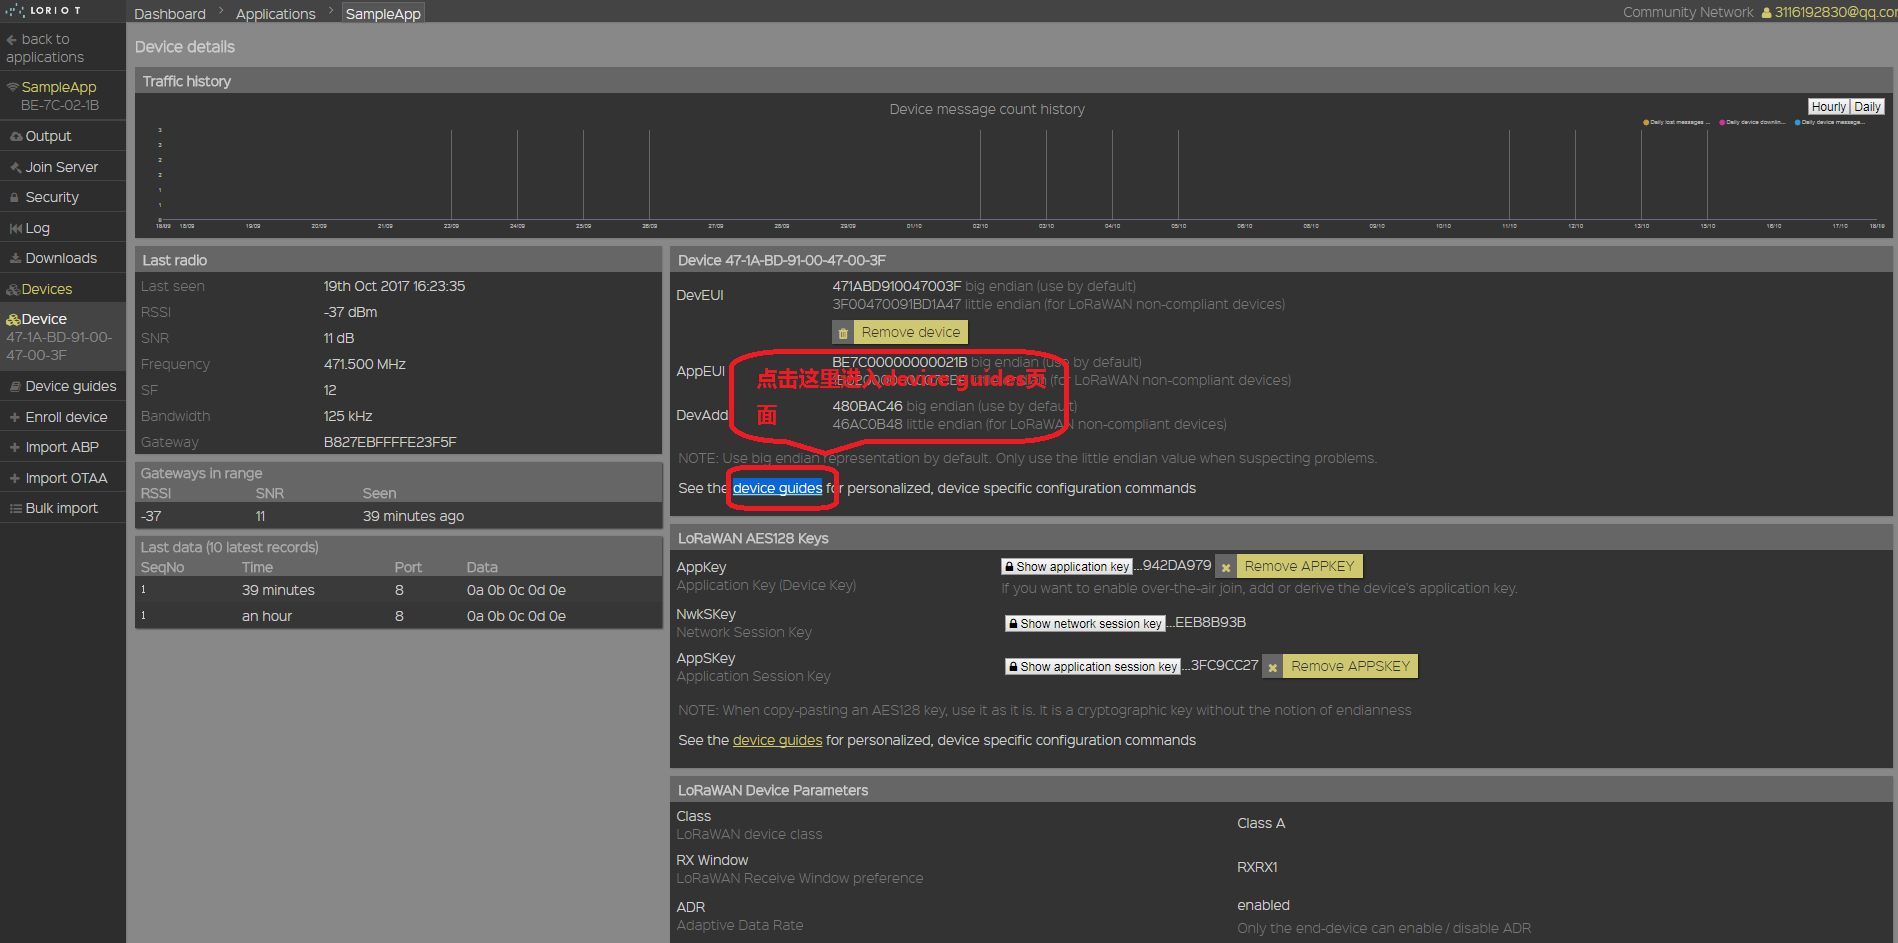Open Join Server sidebar icon
Screen dimensions: 1898x943
coord(16,167)
